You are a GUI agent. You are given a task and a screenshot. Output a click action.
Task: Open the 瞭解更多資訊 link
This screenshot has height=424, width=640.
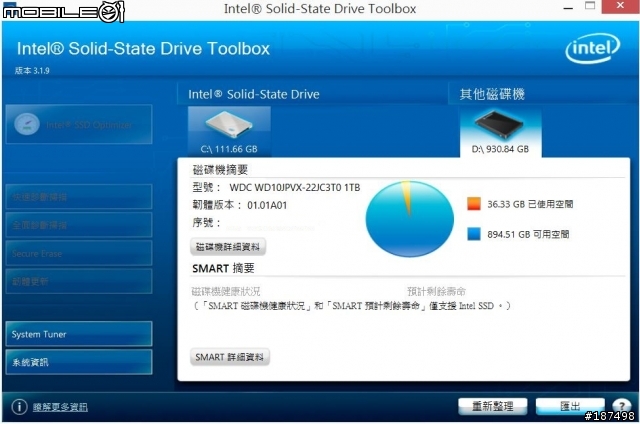[60, 407]
